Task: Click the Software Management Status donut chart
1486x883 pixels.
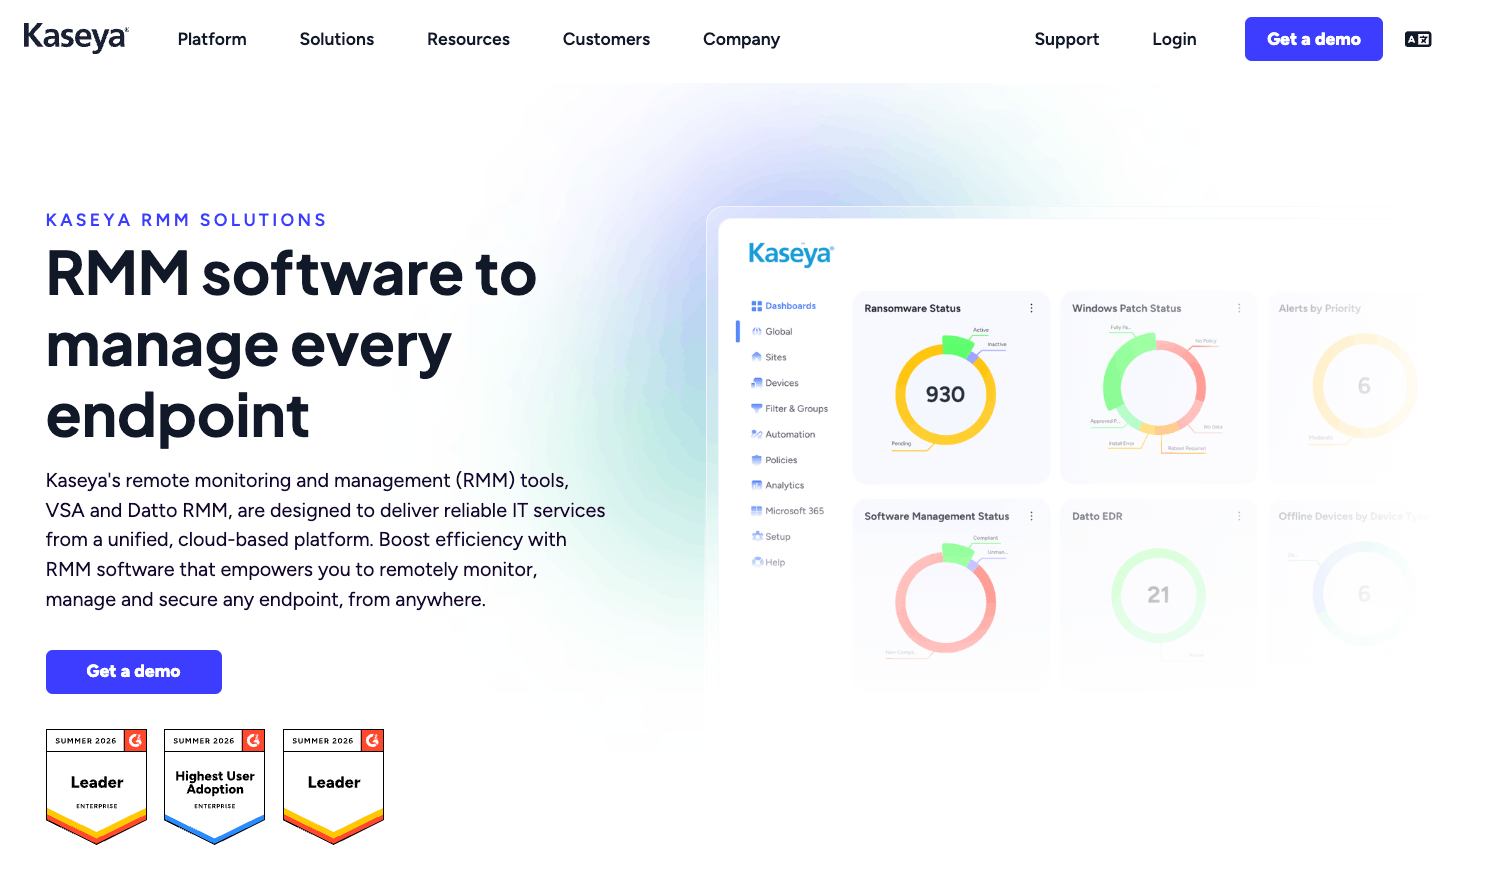Action: 945,600
